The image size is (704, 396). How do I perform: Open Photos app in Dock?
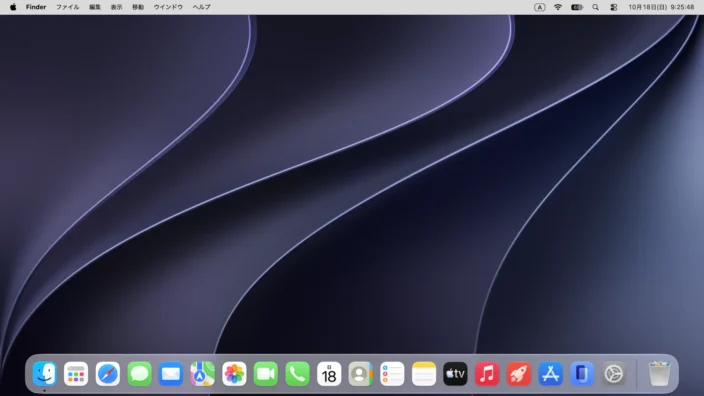[x=234, y=374]
